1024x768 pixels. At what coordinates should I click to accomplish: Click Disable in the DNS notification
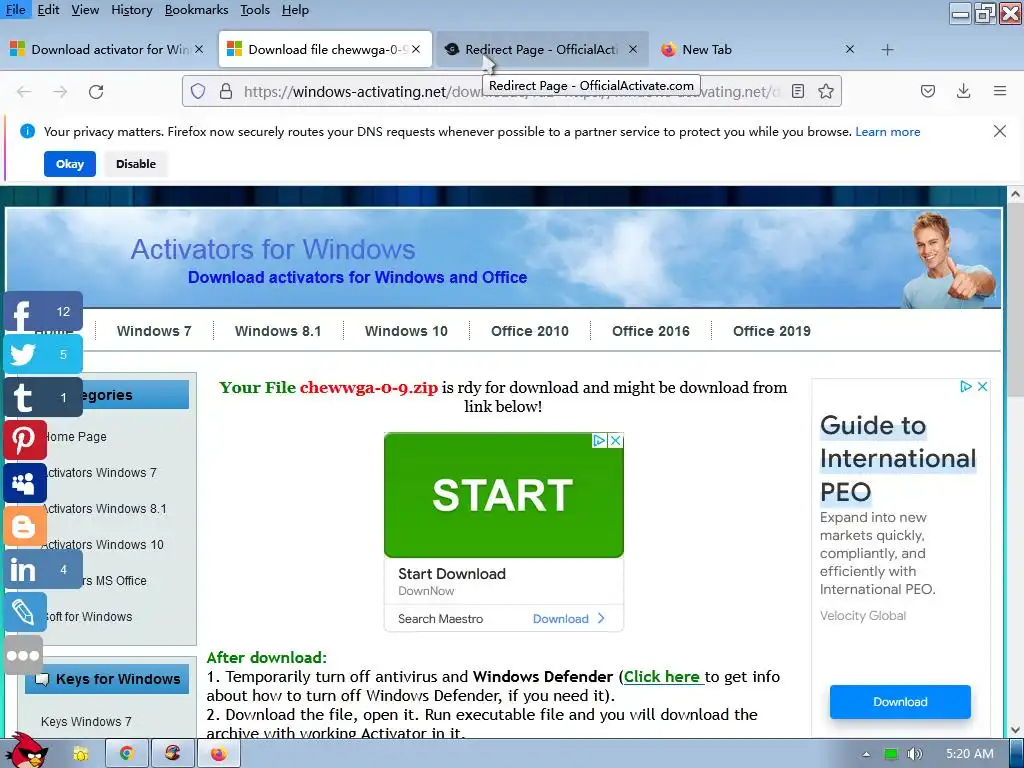tap(136, 164)
